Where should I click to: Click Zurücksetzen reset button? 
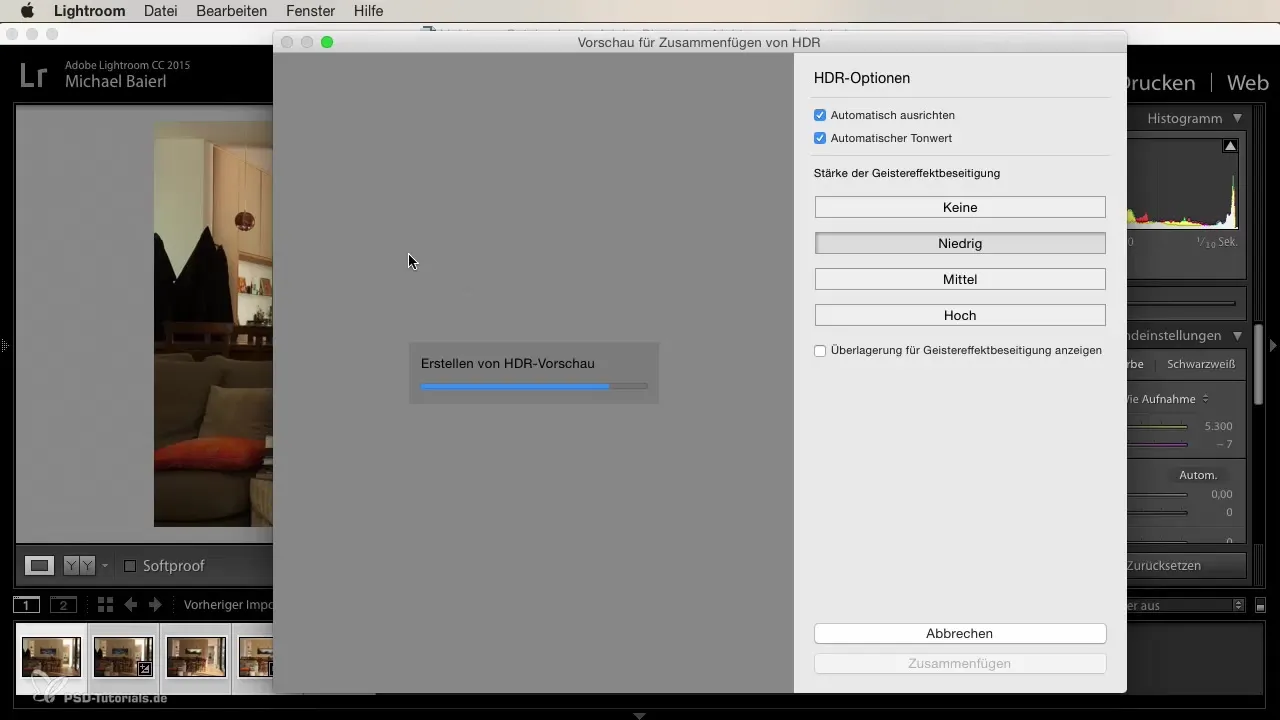tap(1186, 566)
